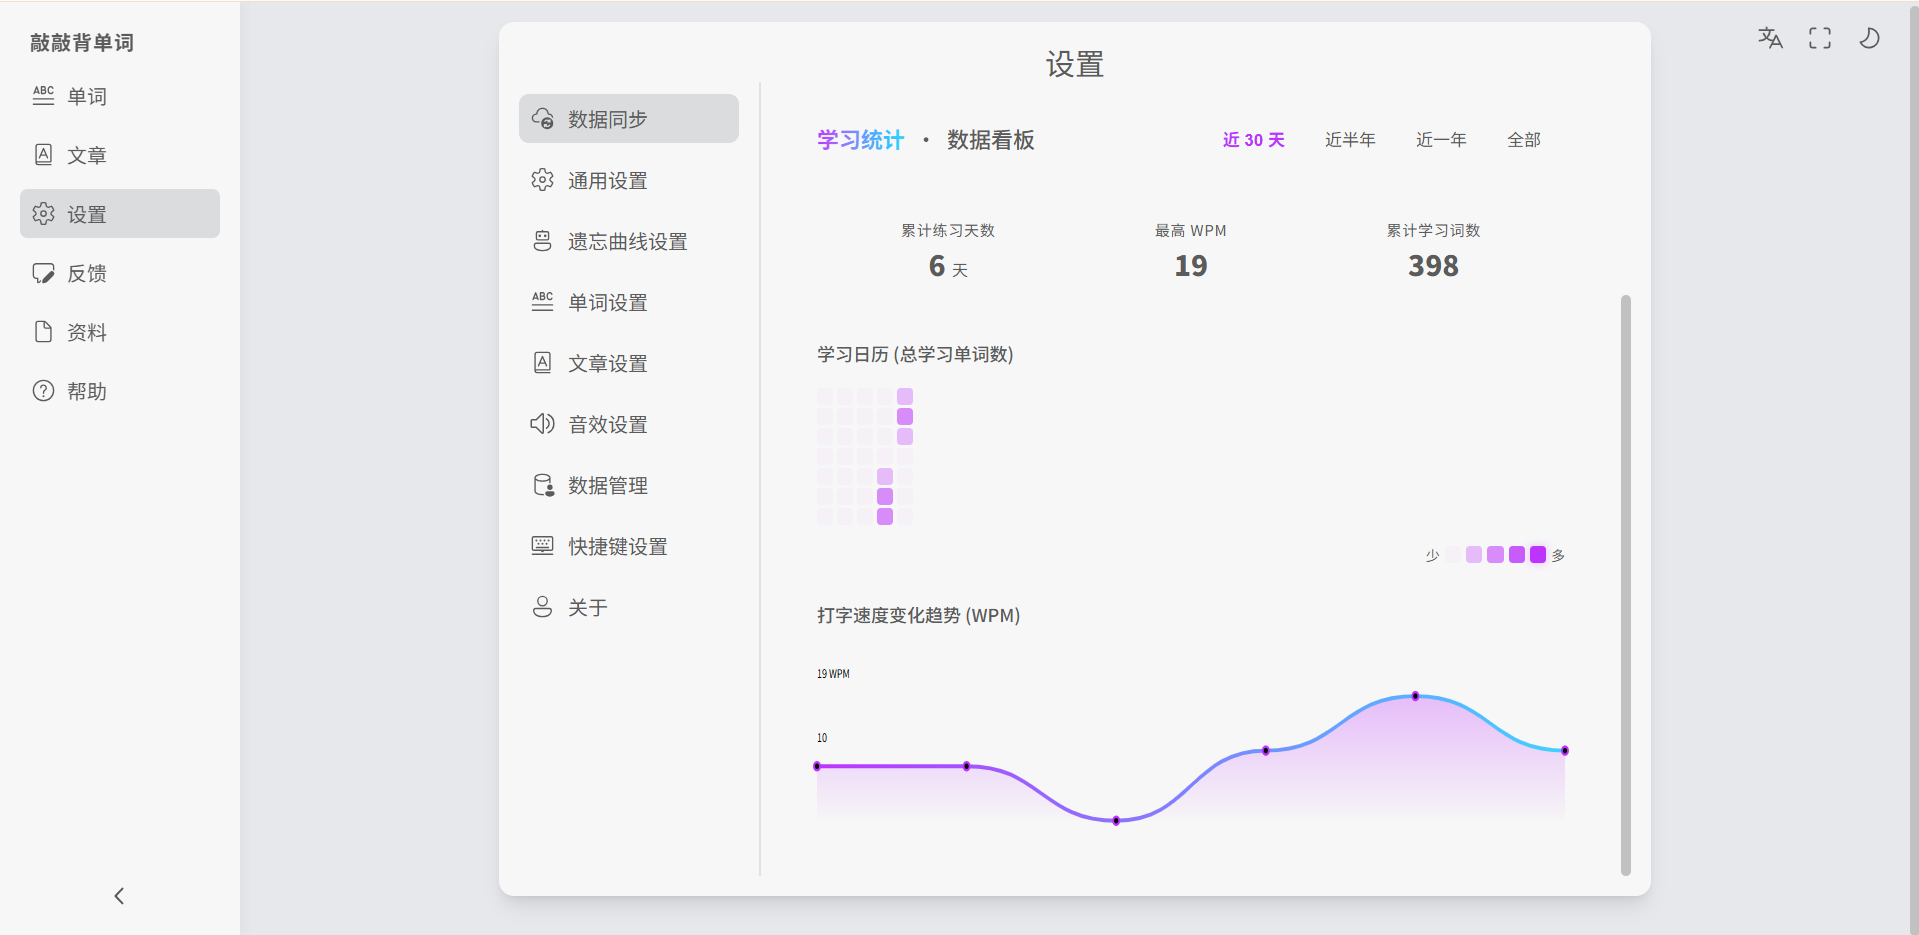This screenshot has height=935, width=1919.
Task: Go to 资料 page in sidebar
Action: (x=120, y=332)
